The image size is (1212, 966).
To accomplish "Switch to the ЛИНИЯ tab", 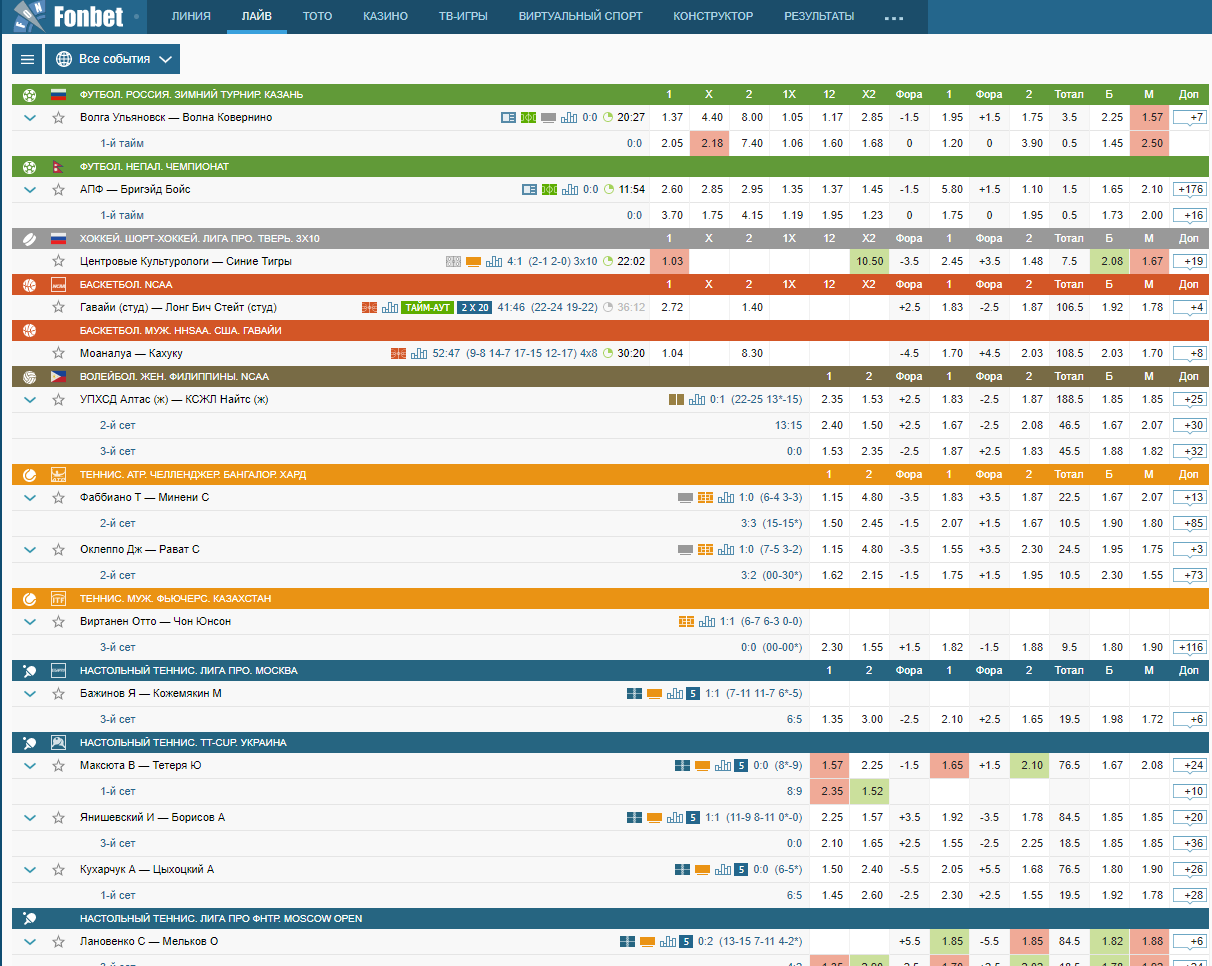I will pyautogui.click(x=191, y=17).
